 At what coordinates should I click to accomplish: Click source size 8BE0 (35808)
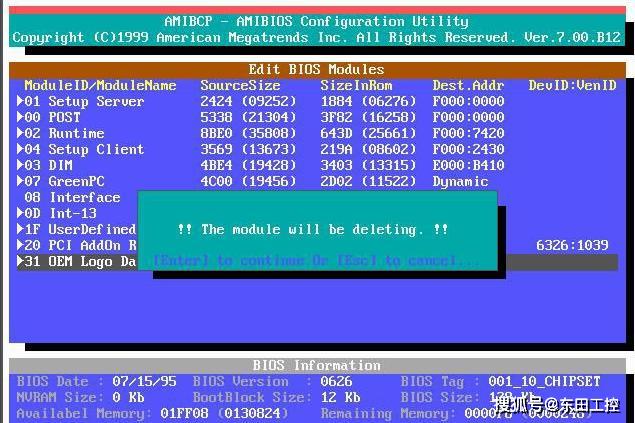pyautogui.click(x=249, y=133)
